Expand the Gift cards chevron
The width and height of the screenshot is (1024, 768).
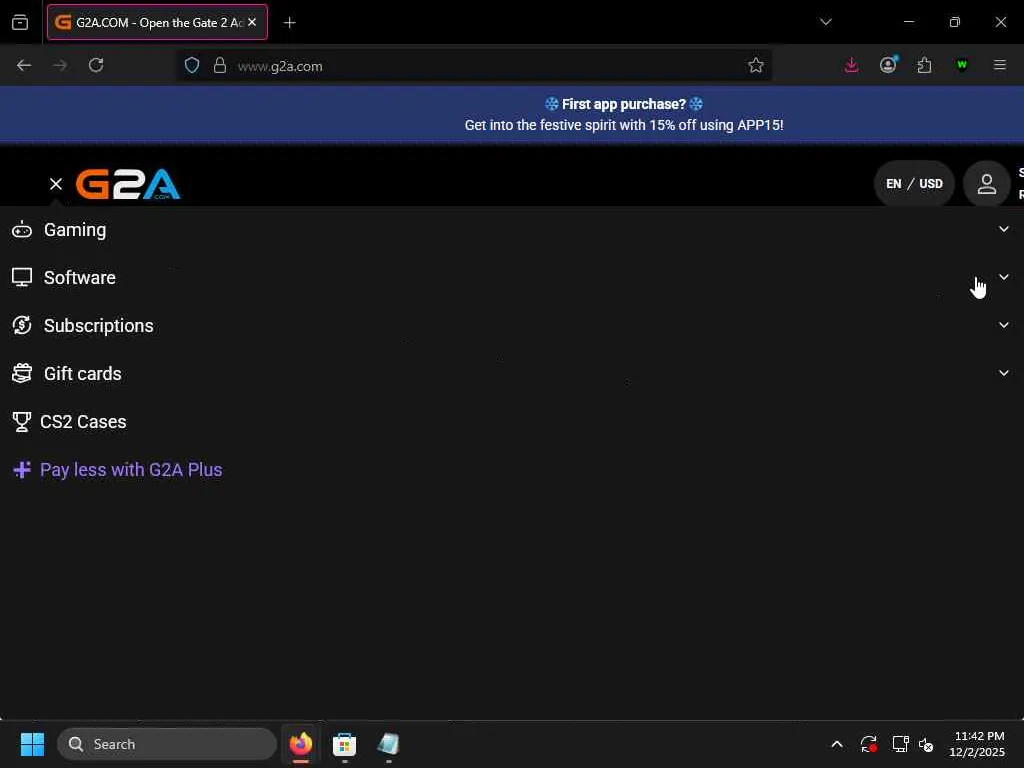[x=1004, y=373]
